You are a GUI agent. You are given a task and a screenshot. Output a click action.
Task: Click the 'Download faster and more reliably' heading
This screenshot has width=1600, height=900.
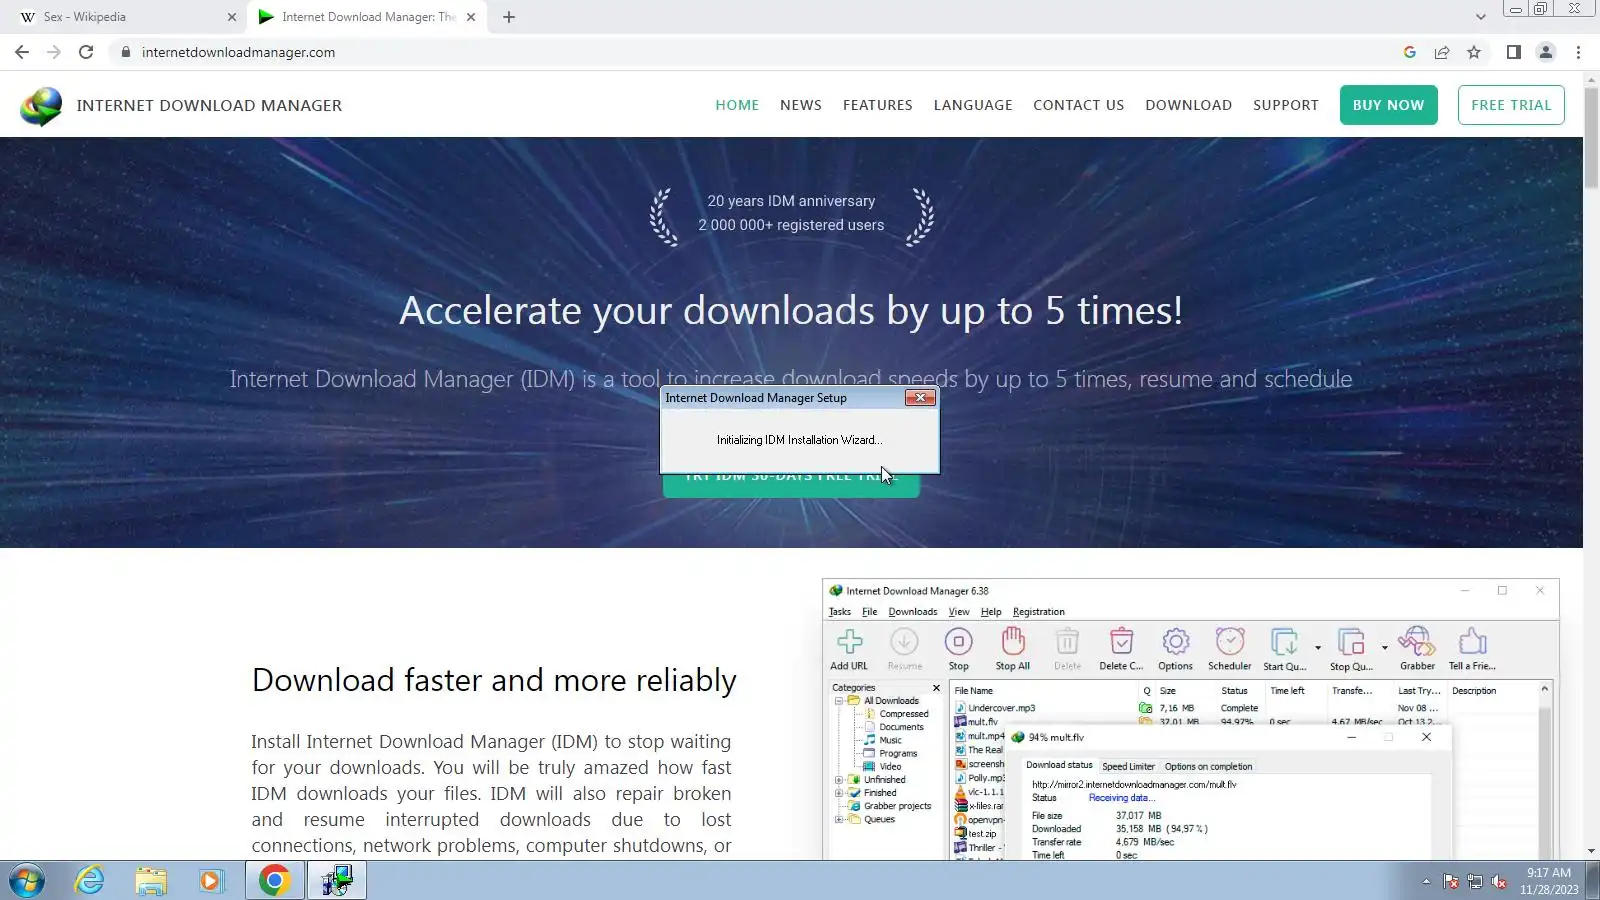494,680
